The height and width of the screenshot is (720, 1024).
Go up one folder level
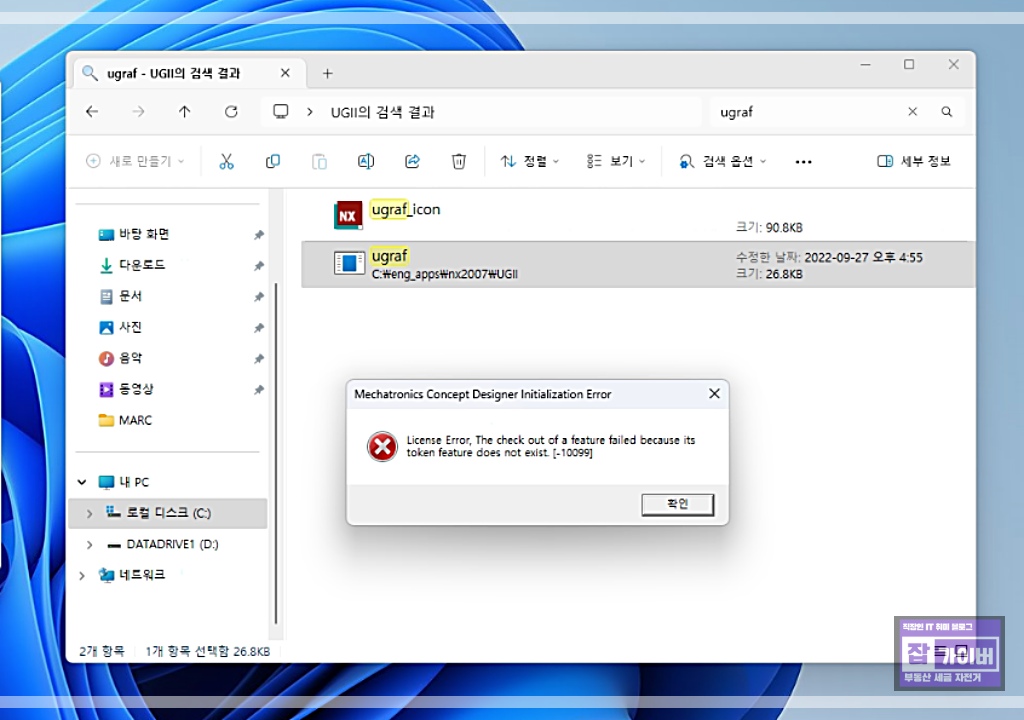(x=185, y=112)
